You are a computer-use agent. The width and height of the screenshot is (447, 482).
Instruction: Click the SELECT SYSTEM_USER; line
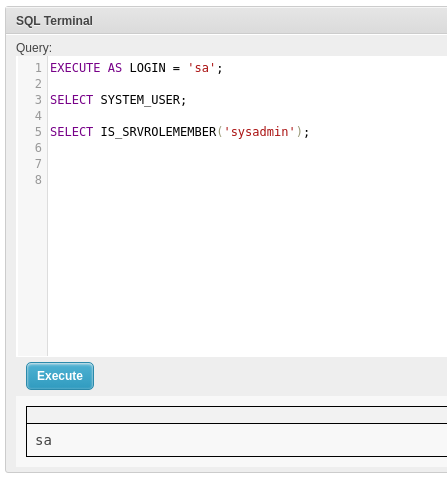point(118,100)
